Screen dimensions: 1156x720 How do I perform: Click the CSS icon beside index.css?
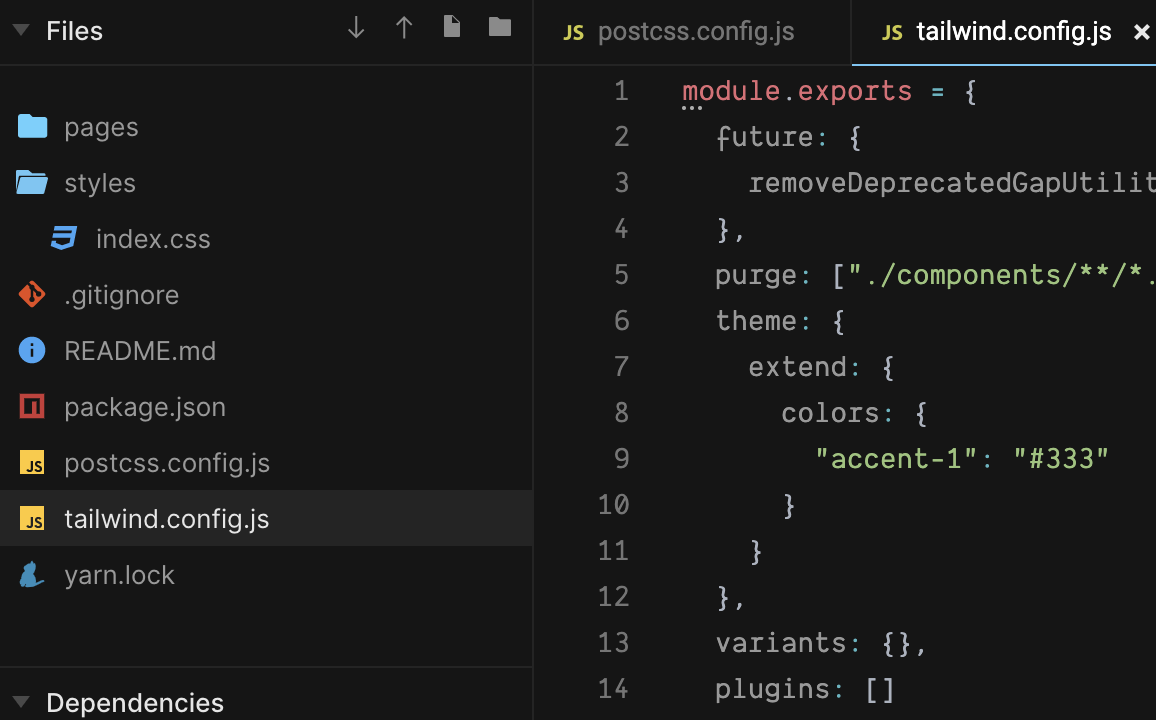tap(64, 238)
